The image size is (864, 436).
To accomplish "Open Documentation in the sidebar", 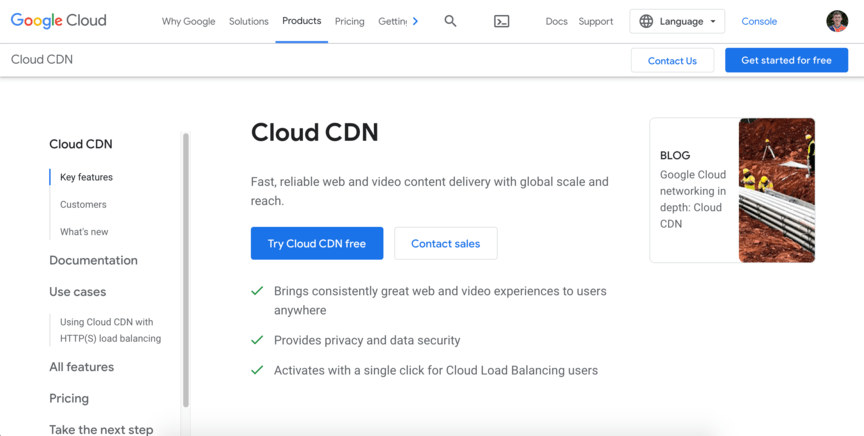I will point(94,260).
